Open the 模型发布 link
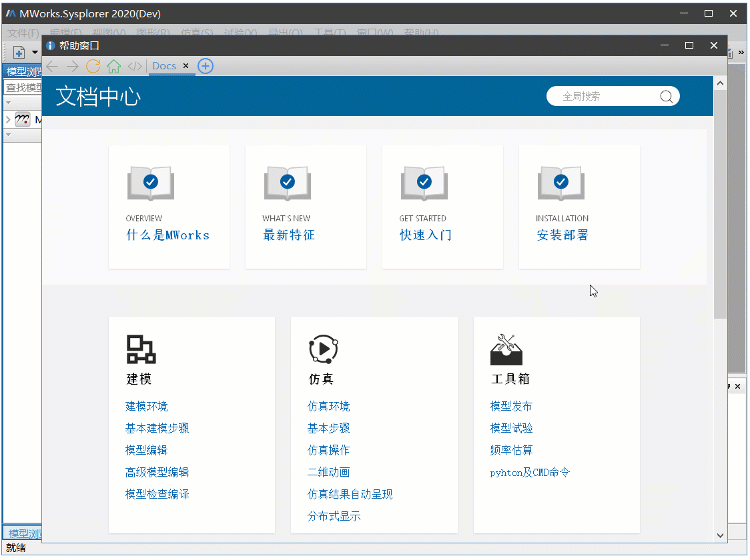Image resolution: width=750 pixels, height=560 pixels. 510,406
